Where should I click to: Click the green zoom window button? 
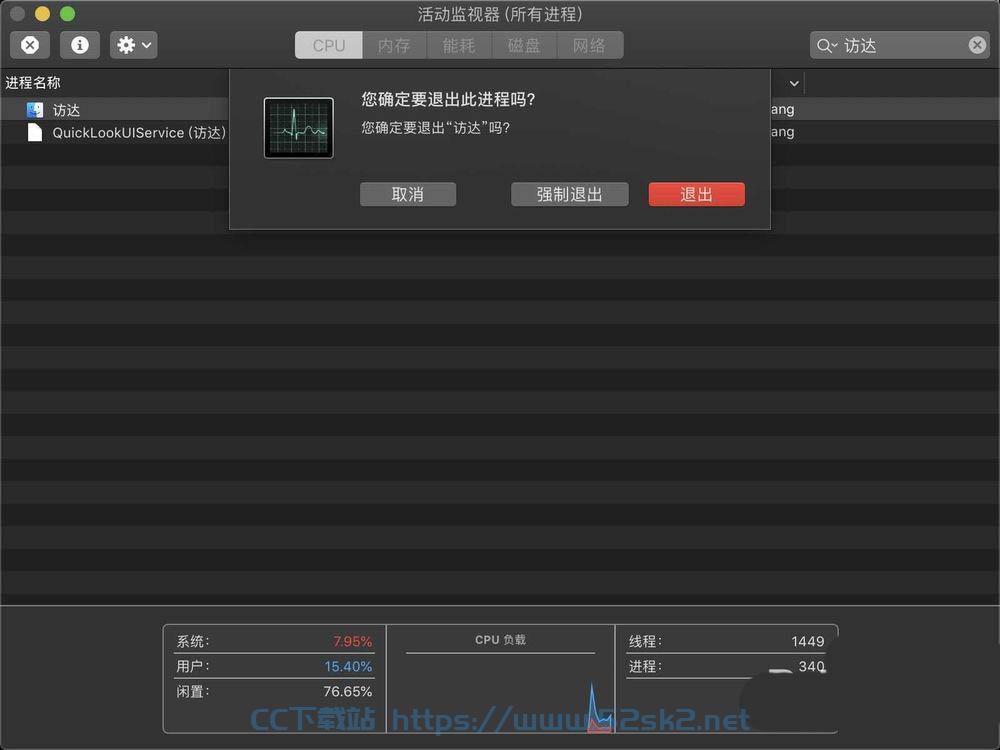coord(68,13)
